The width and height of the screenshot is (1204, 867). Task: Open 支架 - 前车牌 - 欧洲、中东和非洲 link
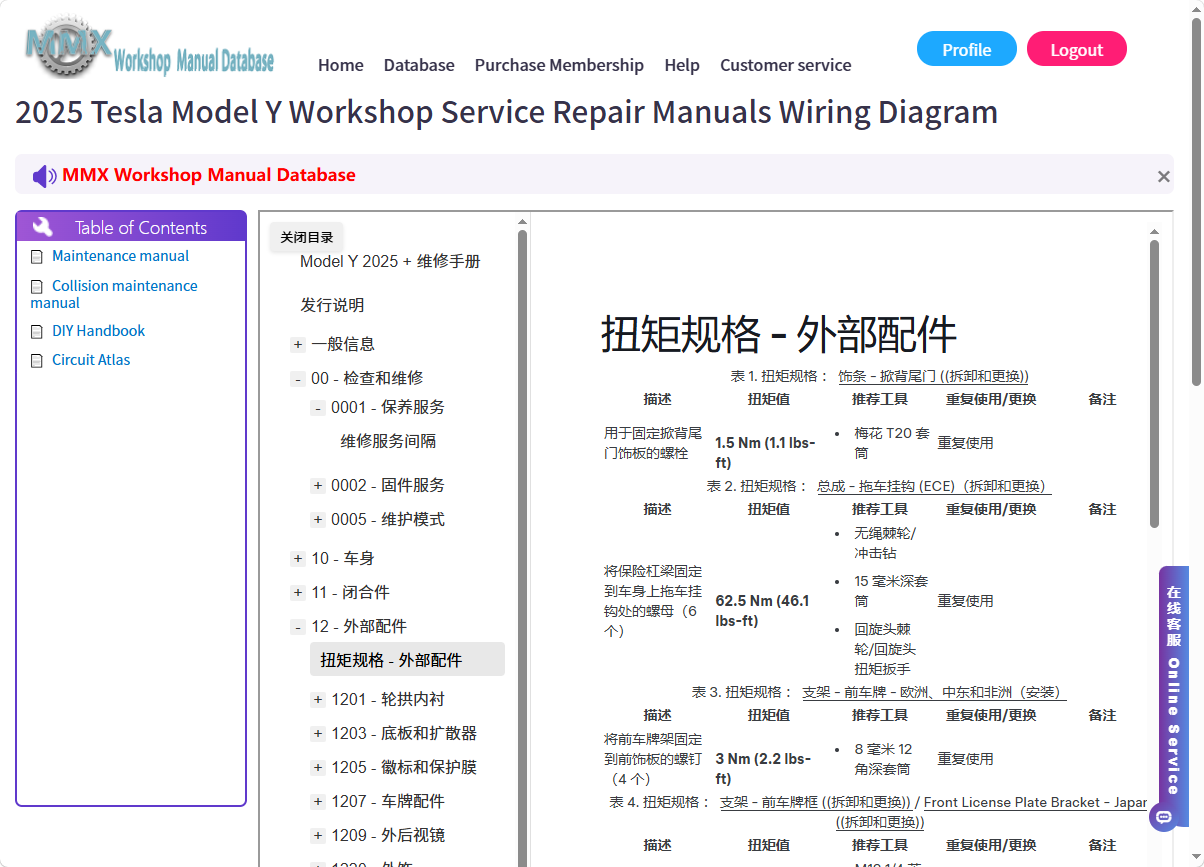point(934,692)
